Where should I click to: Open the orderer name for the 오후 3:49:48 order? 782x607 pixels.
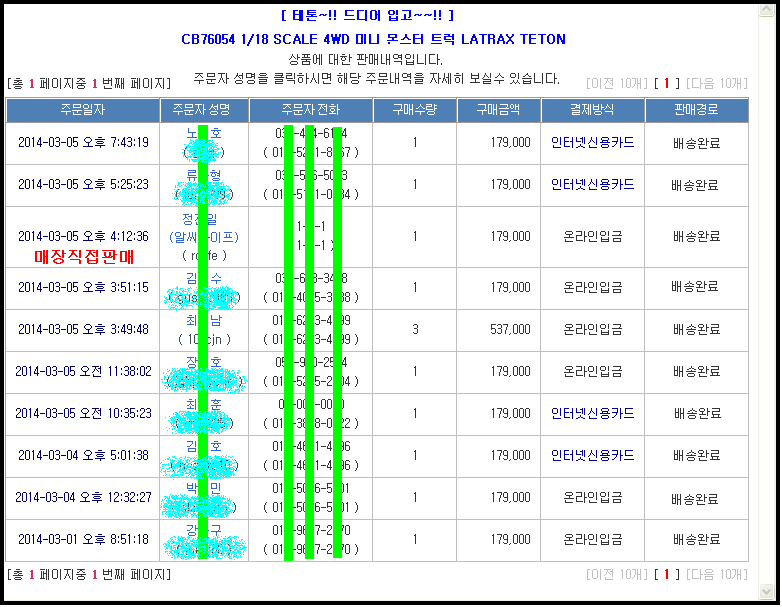pyautogui.click(x=204, y=320)
